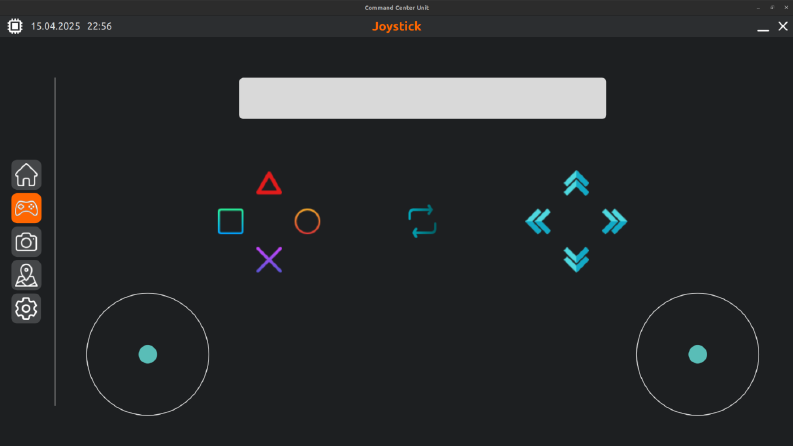
Task: Open the Home page from sidebar
Action: pyautogui.click(x=26, y=175)
